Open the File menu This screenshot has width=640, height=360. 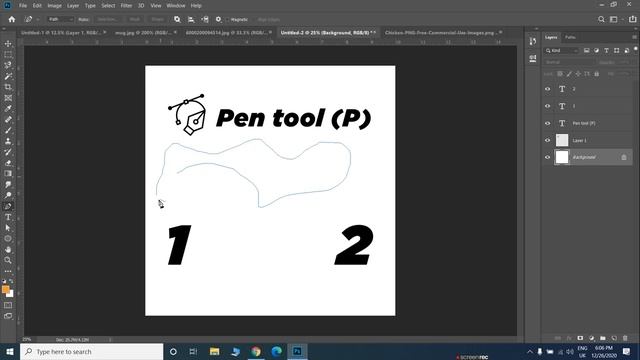coord(23,6)
